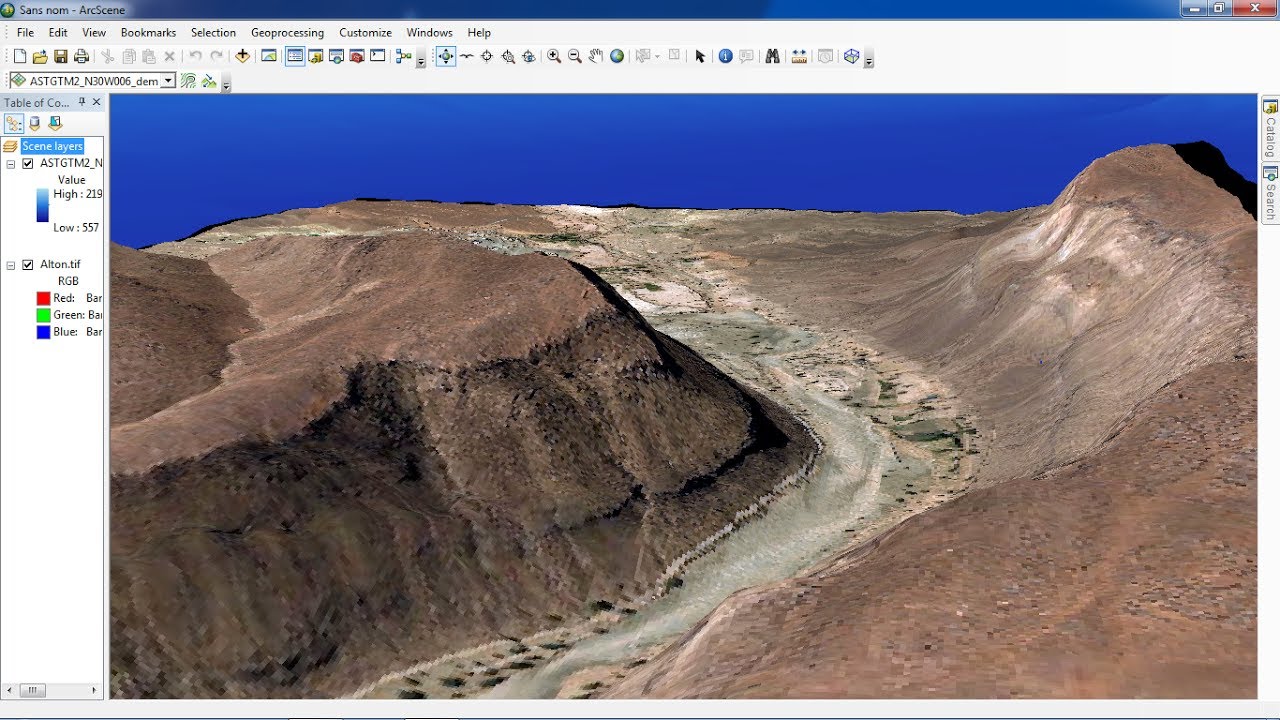Open the Python window
This screenshot has width=1280, height=720.
(x=377, y=56)
